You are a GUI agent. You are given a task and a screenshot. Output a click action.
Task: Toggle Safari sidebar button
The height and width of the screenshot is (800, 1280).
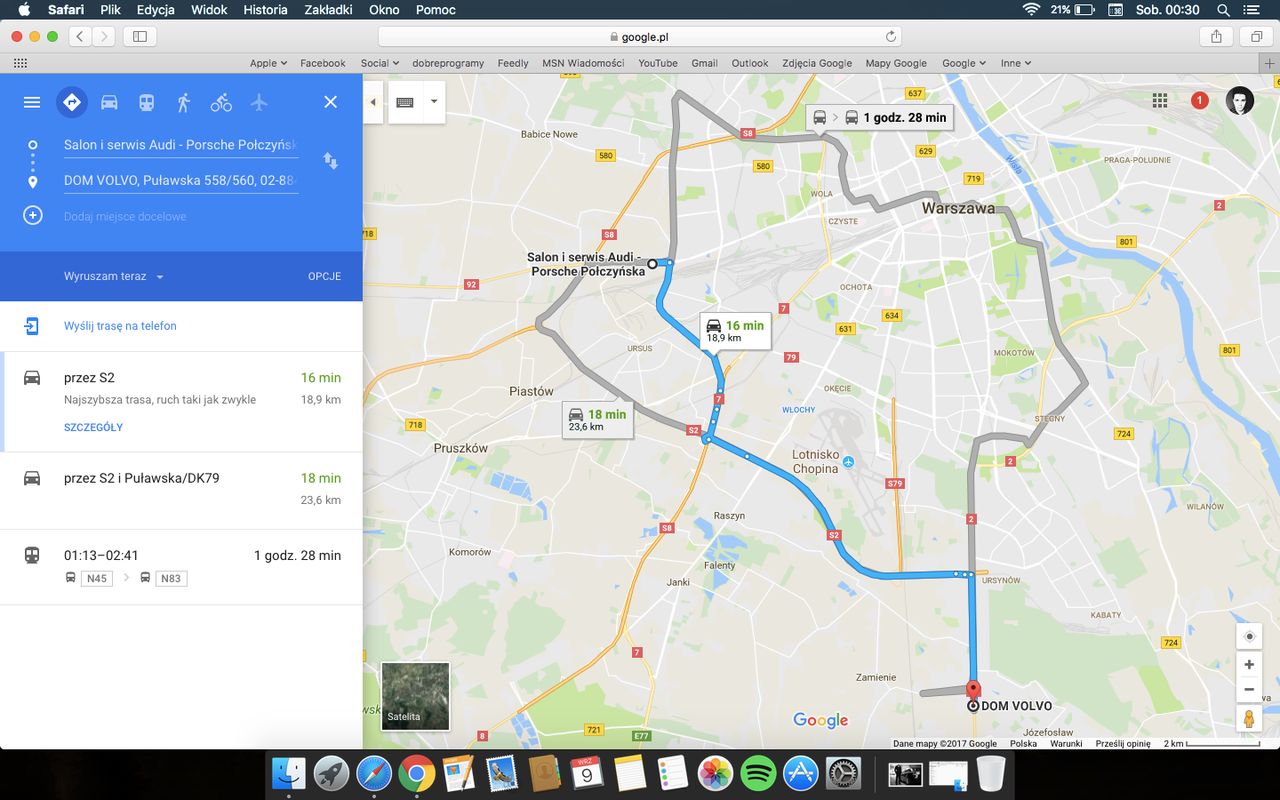tap(139, 36)
